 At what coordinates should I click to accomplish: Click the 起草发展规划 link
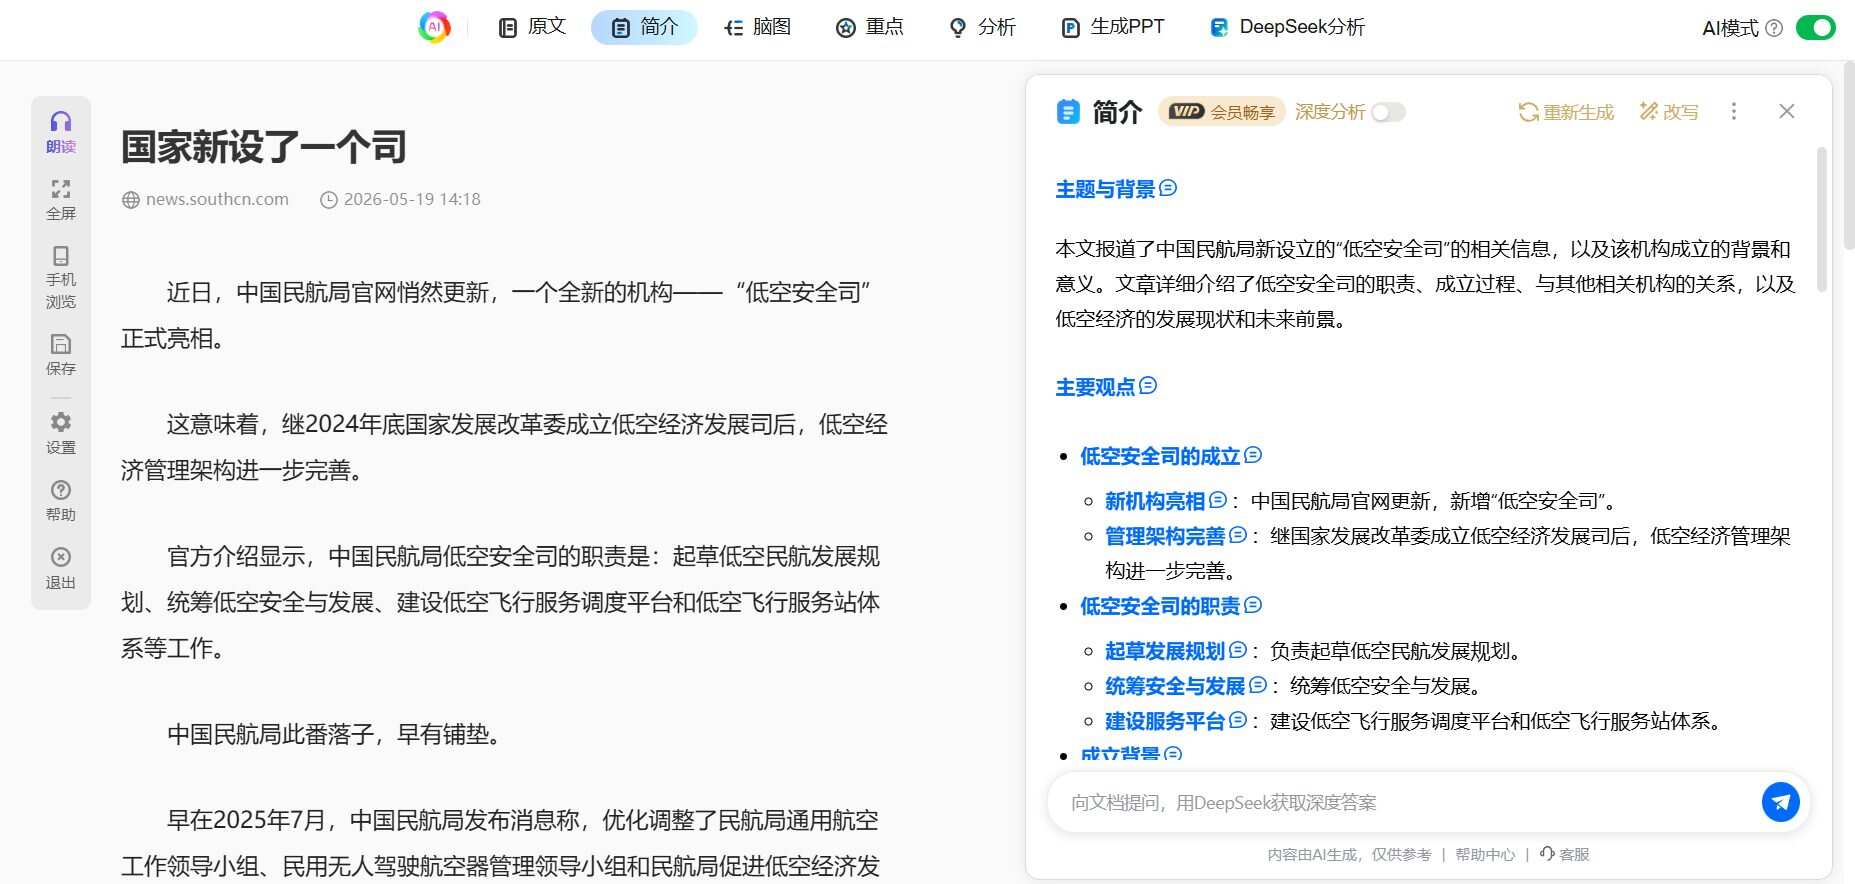(1165, 651)
